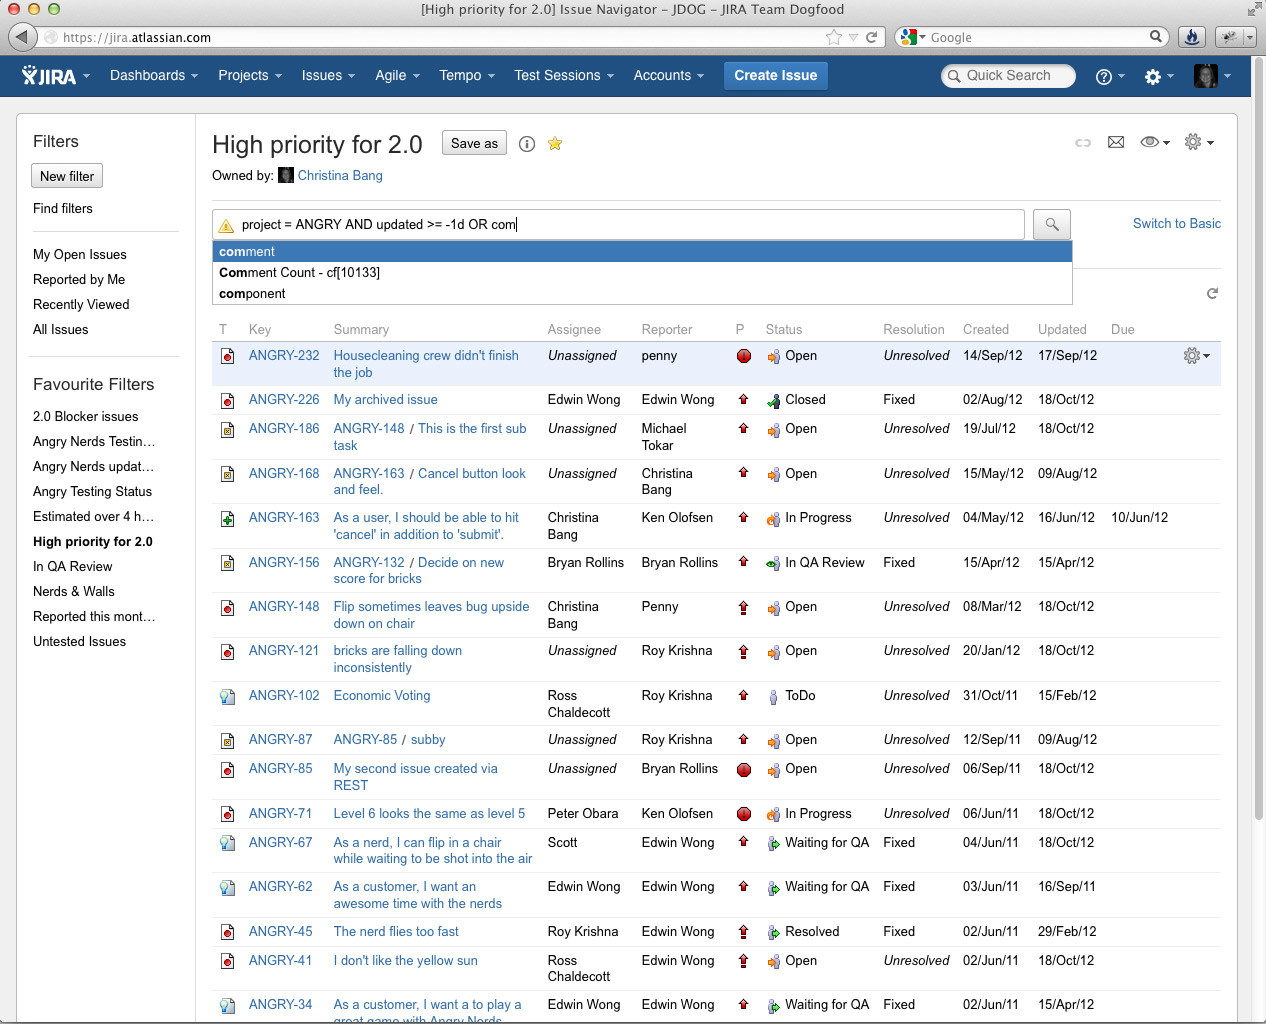Click the New filter button
1266x1024 pixels.
pos(67,176)
